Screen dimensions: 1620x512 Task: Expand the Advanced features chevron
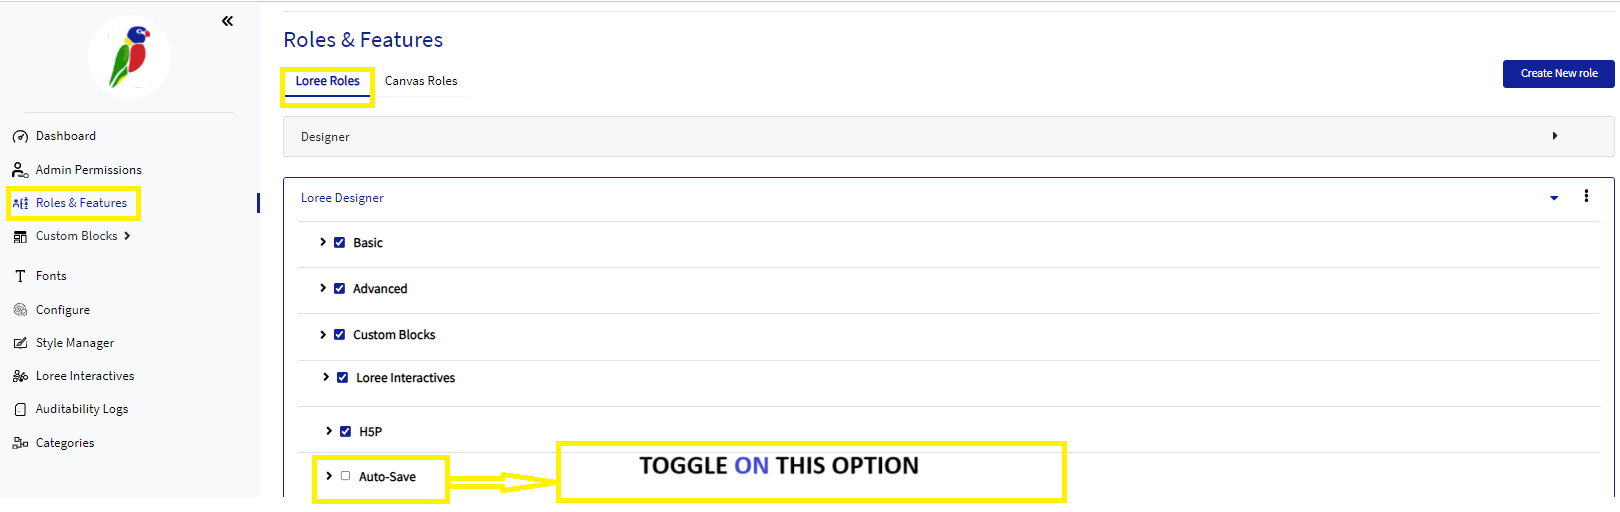click(323, 288)
